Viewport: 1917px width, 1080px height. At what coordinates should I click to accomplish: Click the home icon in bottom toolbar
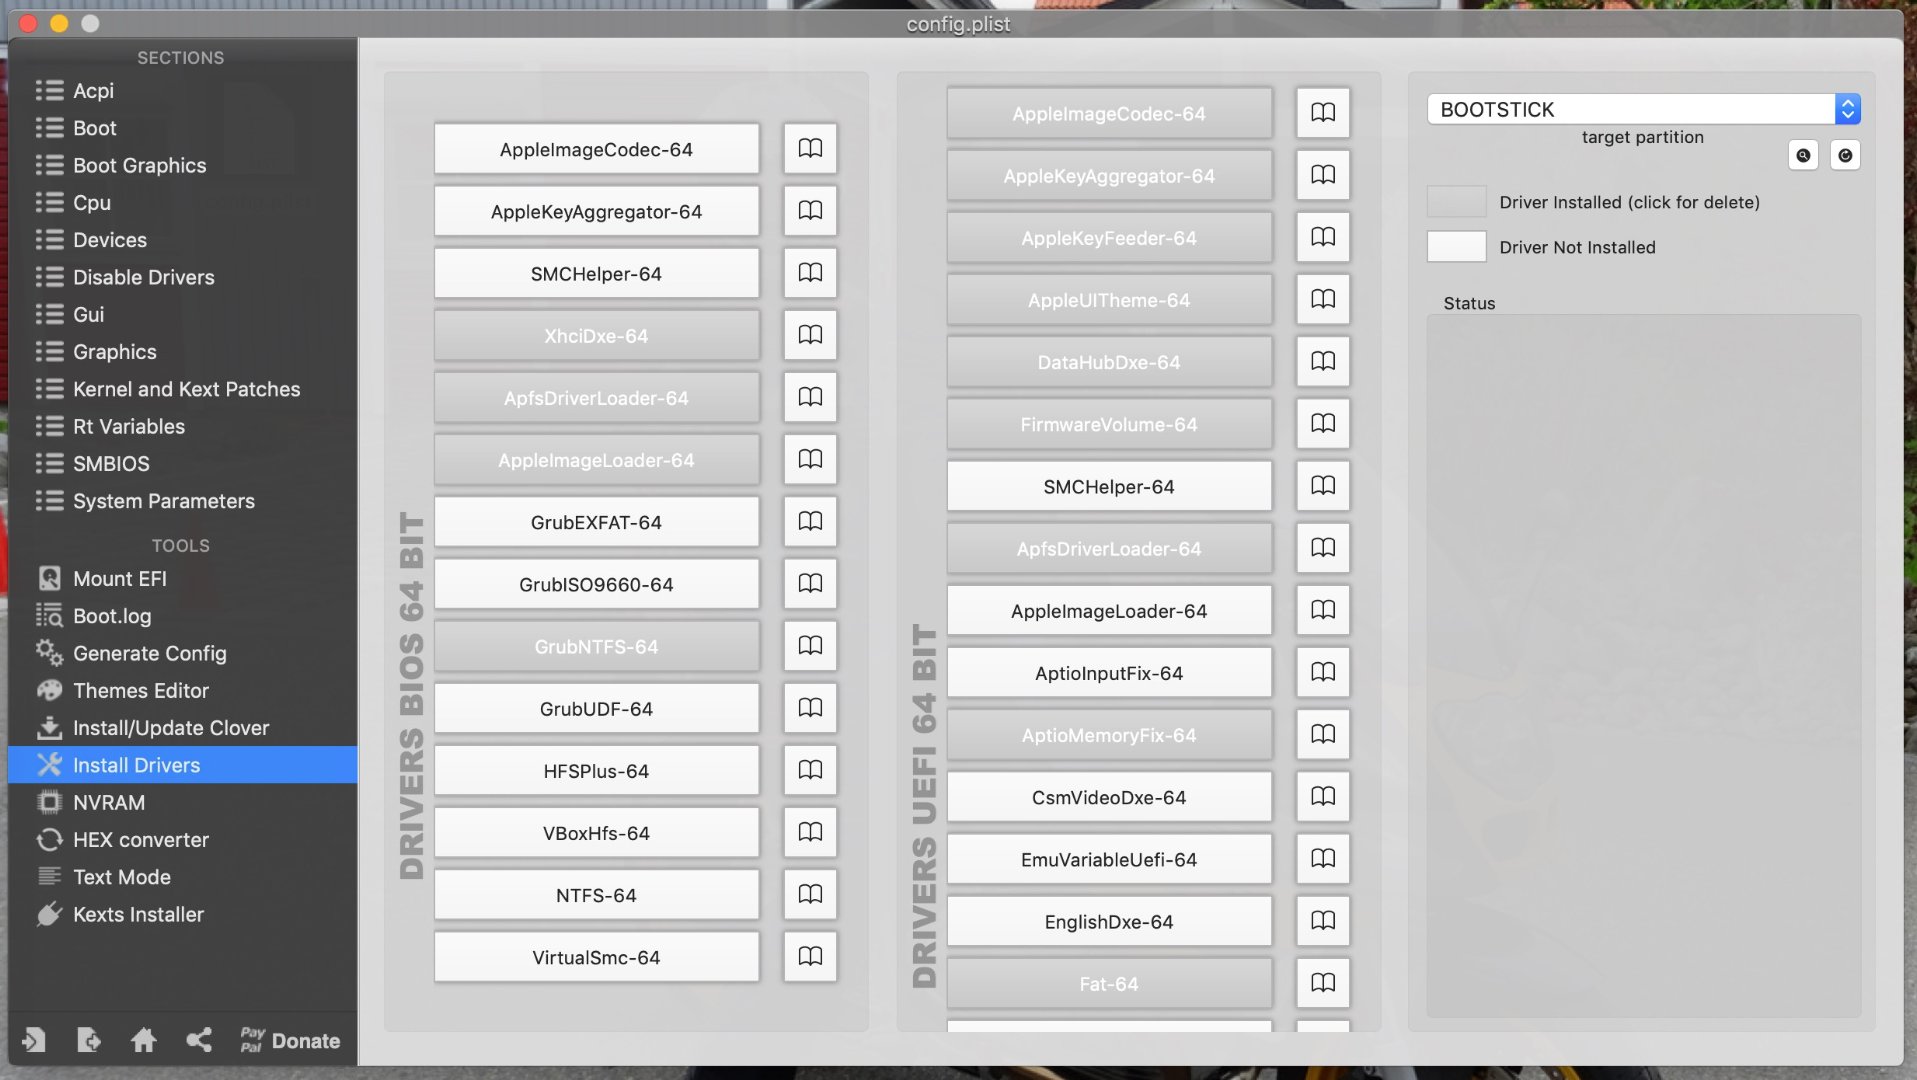click(144, 1040)
